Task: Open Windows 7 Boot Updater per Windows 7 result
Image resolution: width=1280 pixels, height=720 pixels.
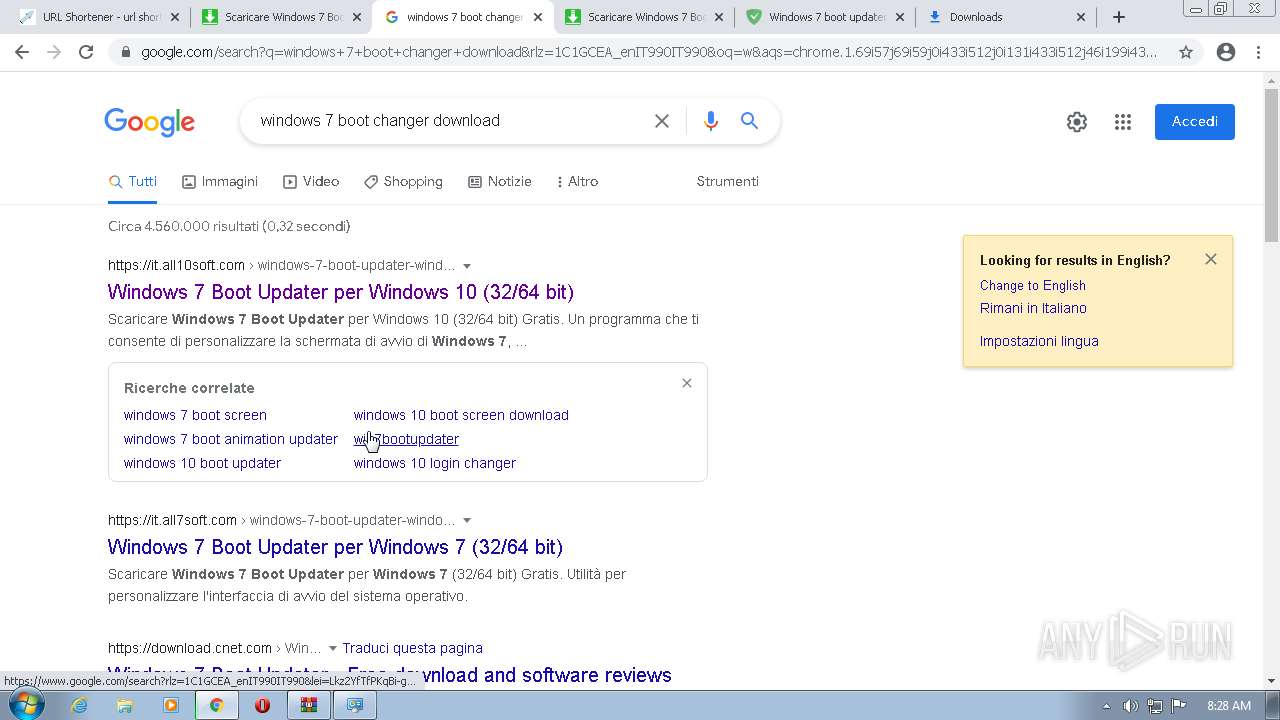Action: [x=335, y=547]
